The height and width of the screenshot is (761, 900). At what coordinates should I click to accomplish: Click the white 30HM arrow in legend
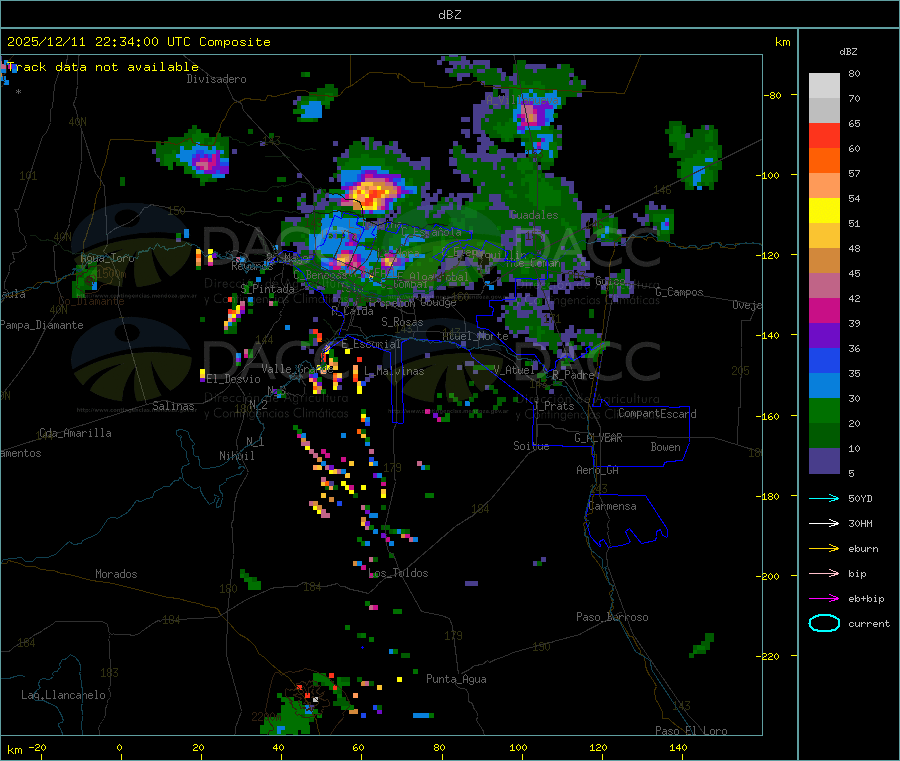[824, 523]
